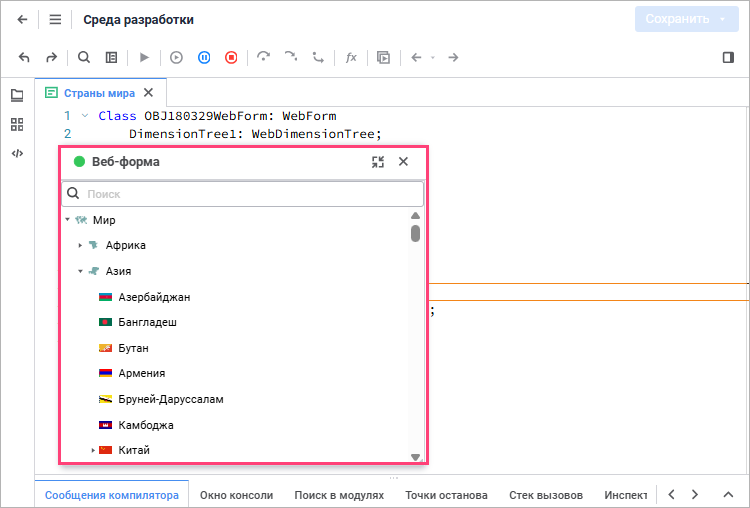Run the module with the play icon

(x=144, y=57)
